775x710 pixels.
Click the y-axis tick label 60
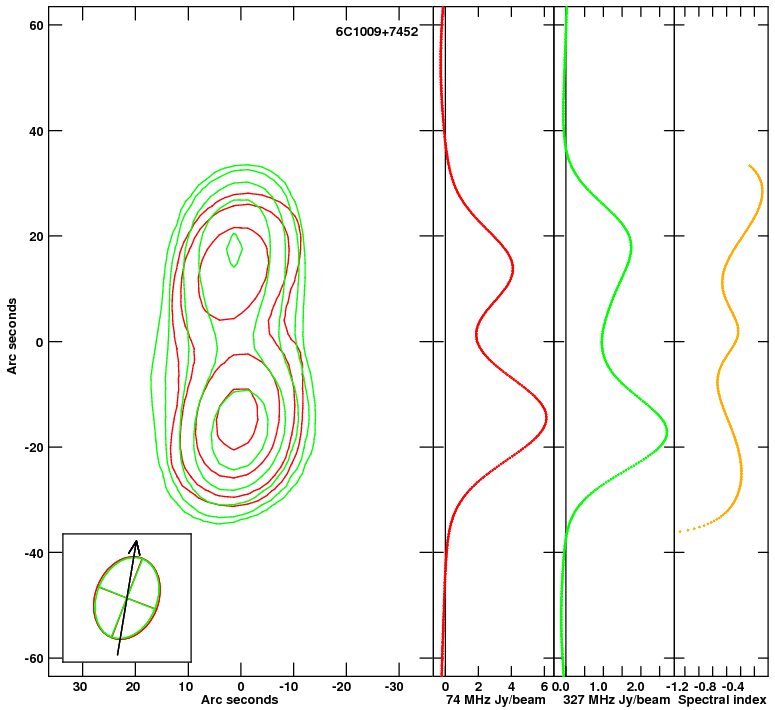pos(37,25)
